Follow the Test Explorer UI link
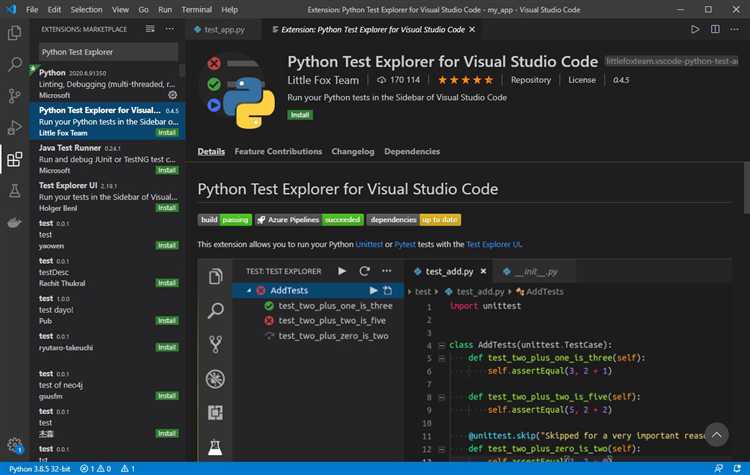The image size is (750, 475). pos(493,244)
